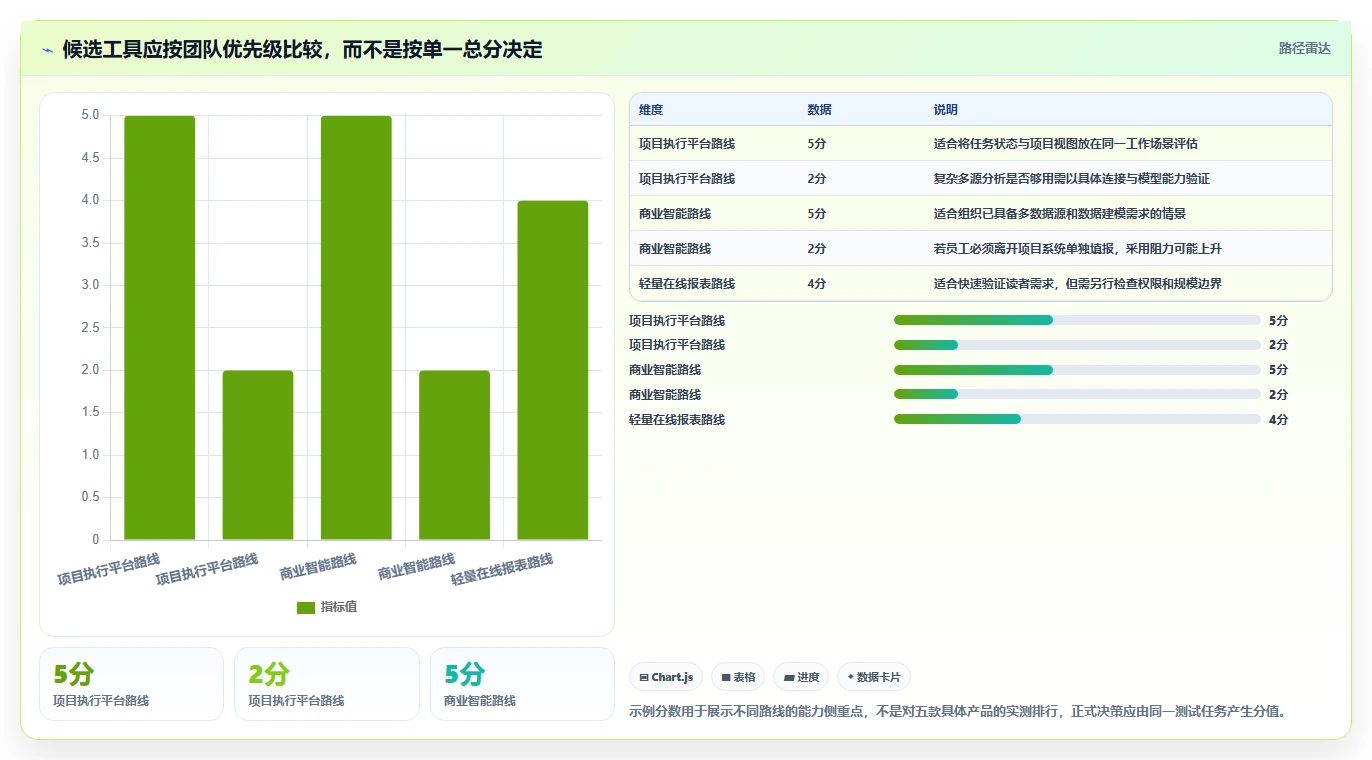Click the 3.5 y-axis tick label

click(x=90, y=243)
